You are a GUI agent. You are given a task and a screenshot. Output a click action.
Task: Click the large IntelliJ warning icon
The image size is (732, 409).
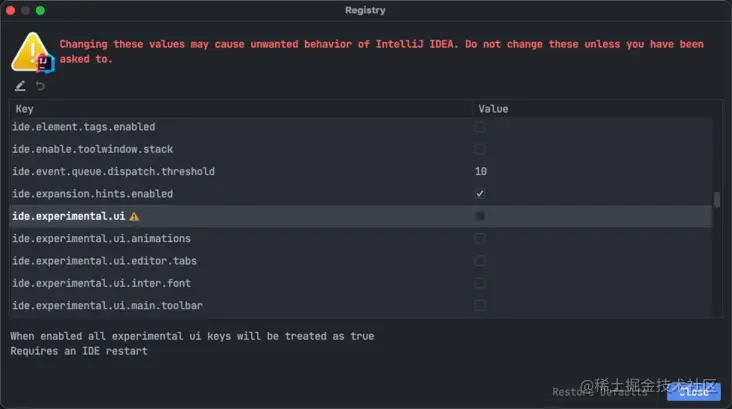[x=31, y=51]
